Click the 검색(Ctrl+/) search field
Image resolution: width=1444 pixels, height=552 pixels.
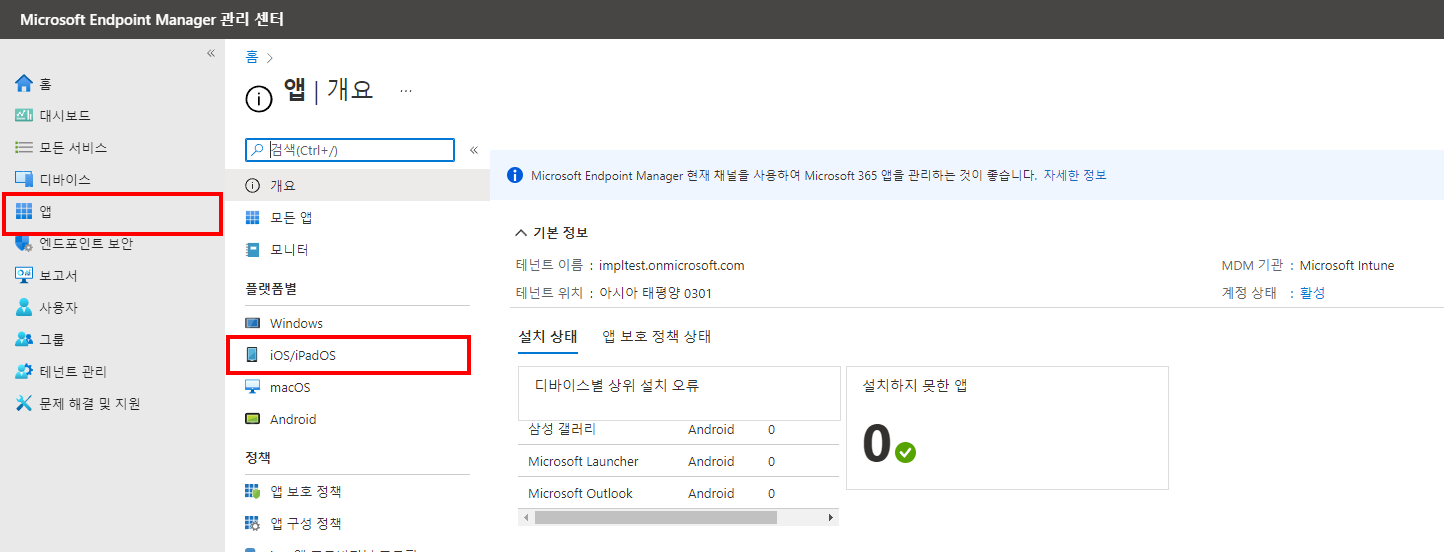click(x=350, y=150)
